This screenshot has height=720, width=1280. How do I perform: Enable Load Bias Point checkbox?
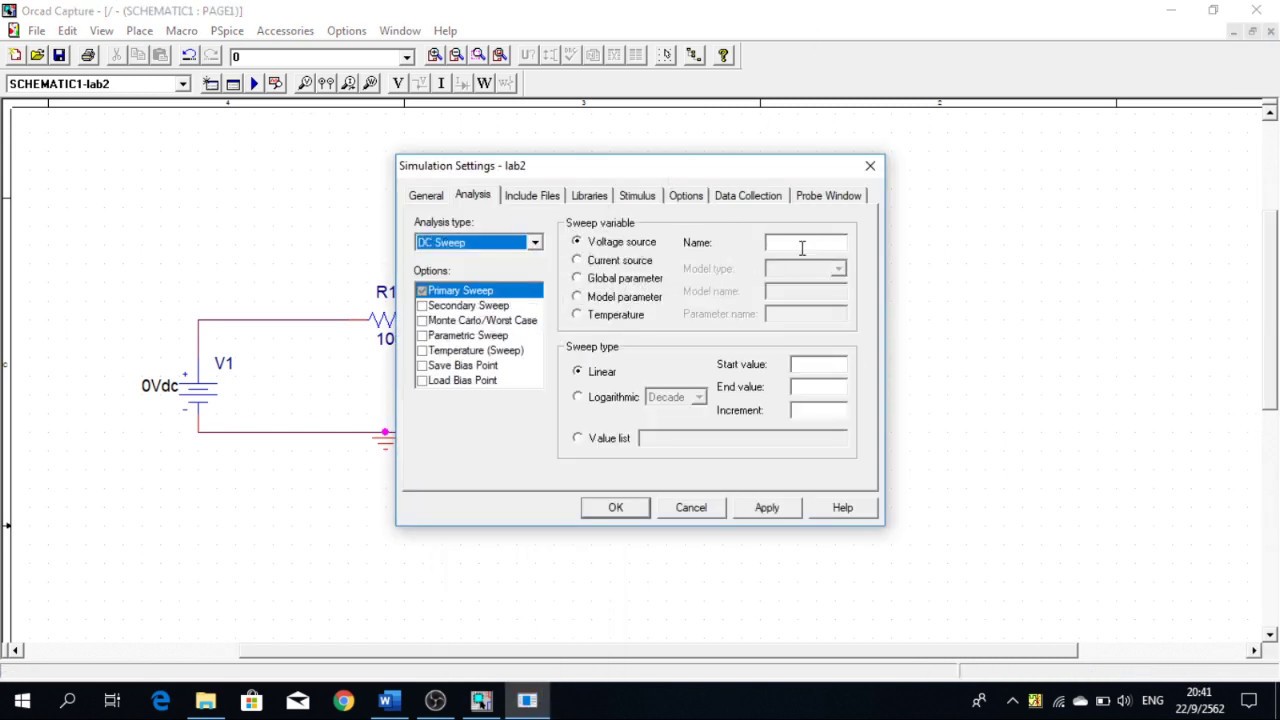pyautogui.click(x=422, y=381)
